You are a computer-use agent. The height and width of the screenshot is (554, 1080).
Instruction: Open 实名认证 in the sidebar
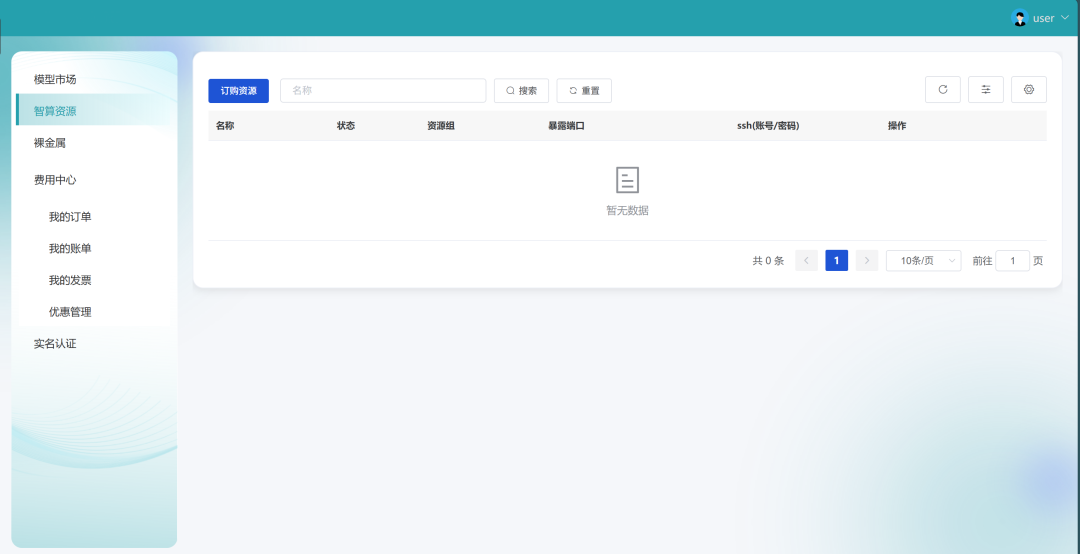pos(55,344)
